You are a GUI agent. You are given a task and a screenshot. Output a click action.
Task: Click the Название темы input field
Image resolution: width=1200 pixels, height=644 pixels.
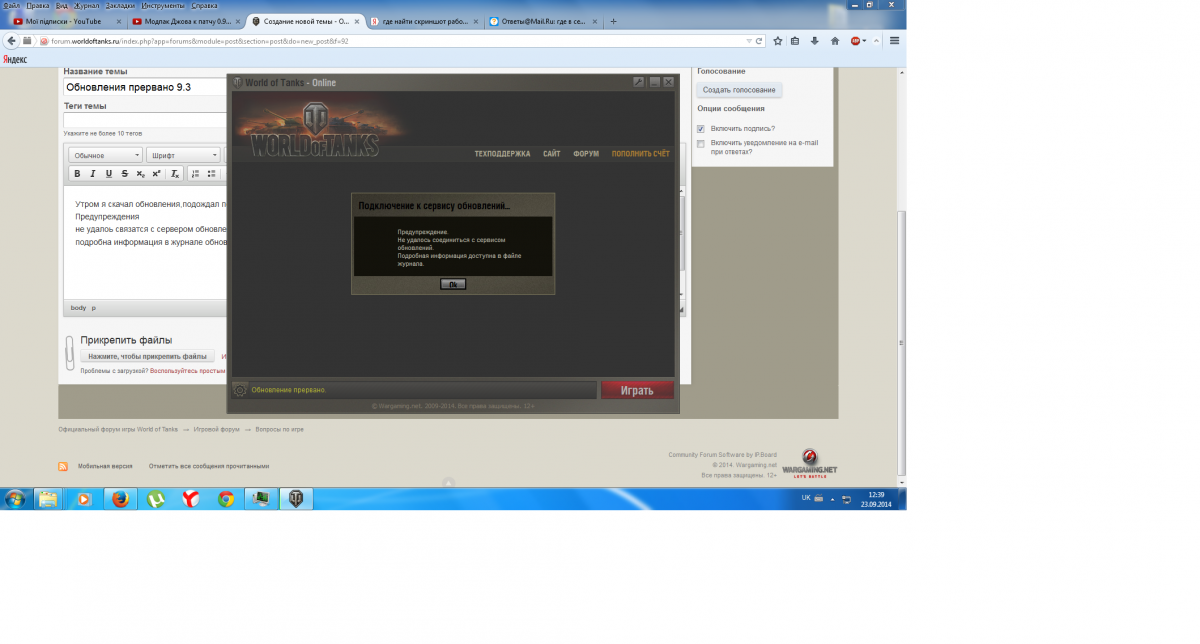point(147,87)
